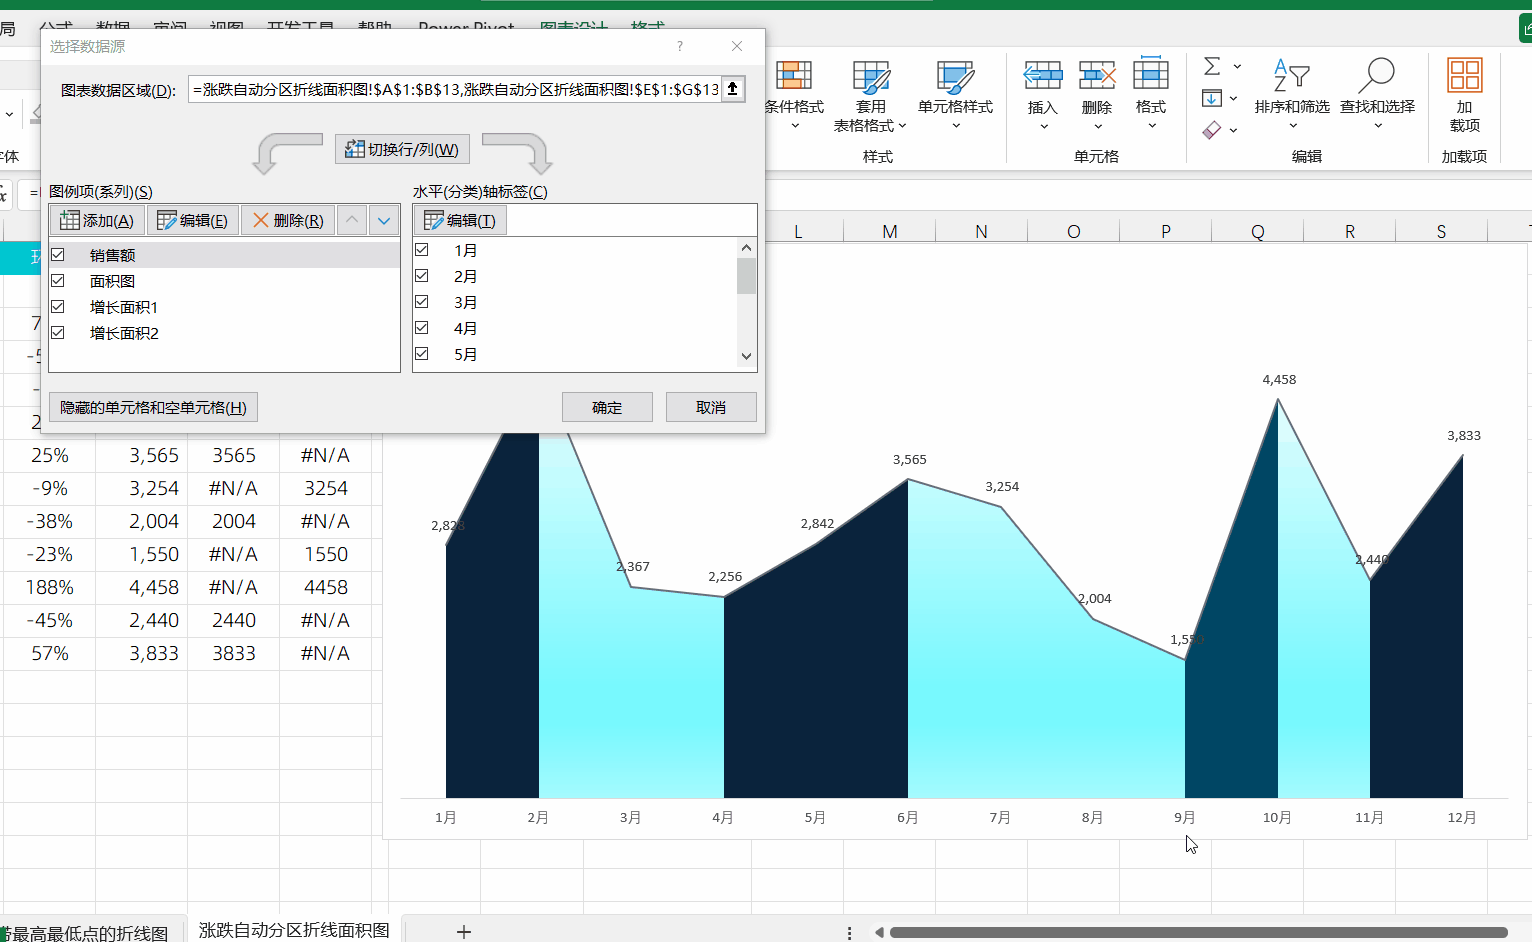This screenshot has width=1532, height=942.
Task: Open the cell Format (格式) menu
Action: (x=1151, y=95)
